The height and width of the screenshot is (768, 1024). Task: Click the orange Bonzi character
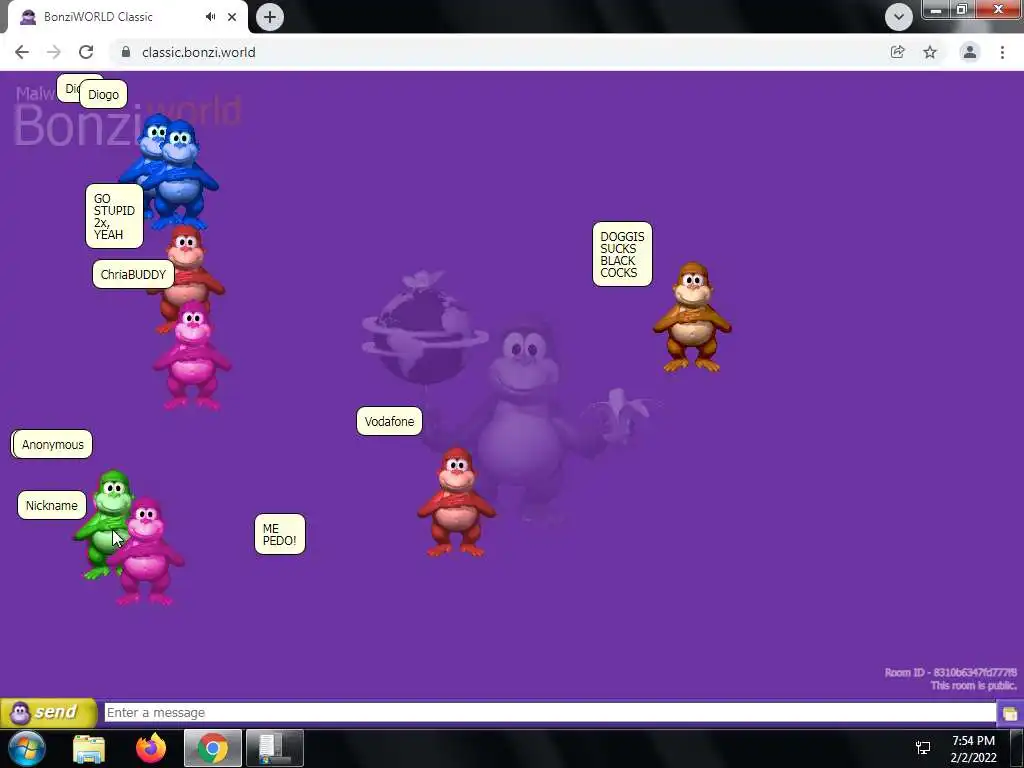[x=692, y=317]
